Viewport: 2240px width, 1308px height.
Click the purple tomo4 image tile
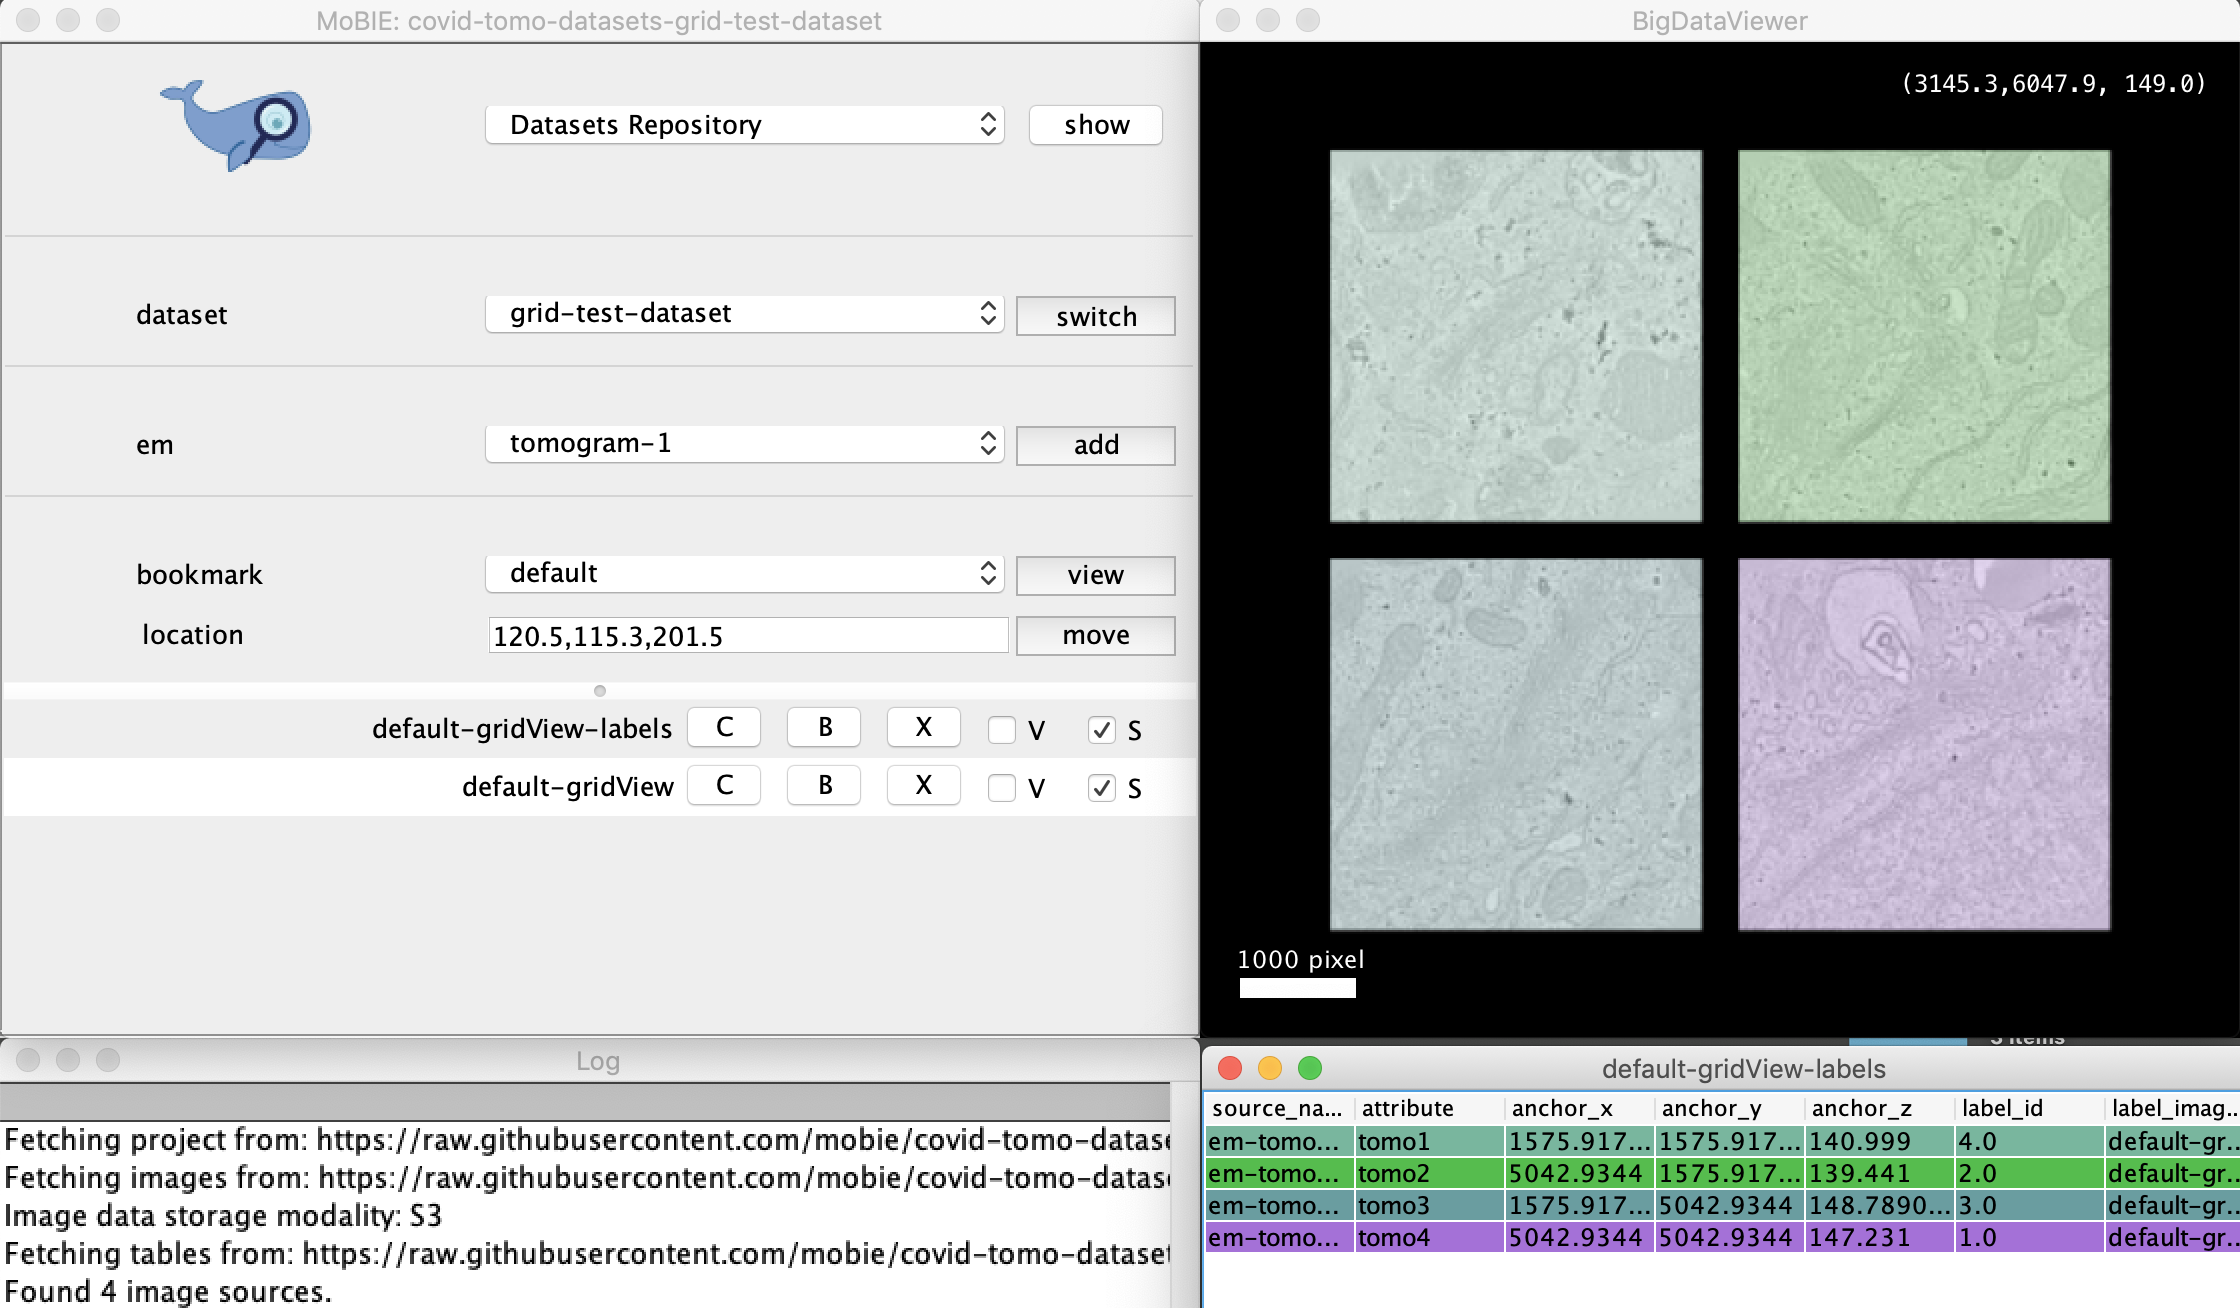pos(1923,744)
